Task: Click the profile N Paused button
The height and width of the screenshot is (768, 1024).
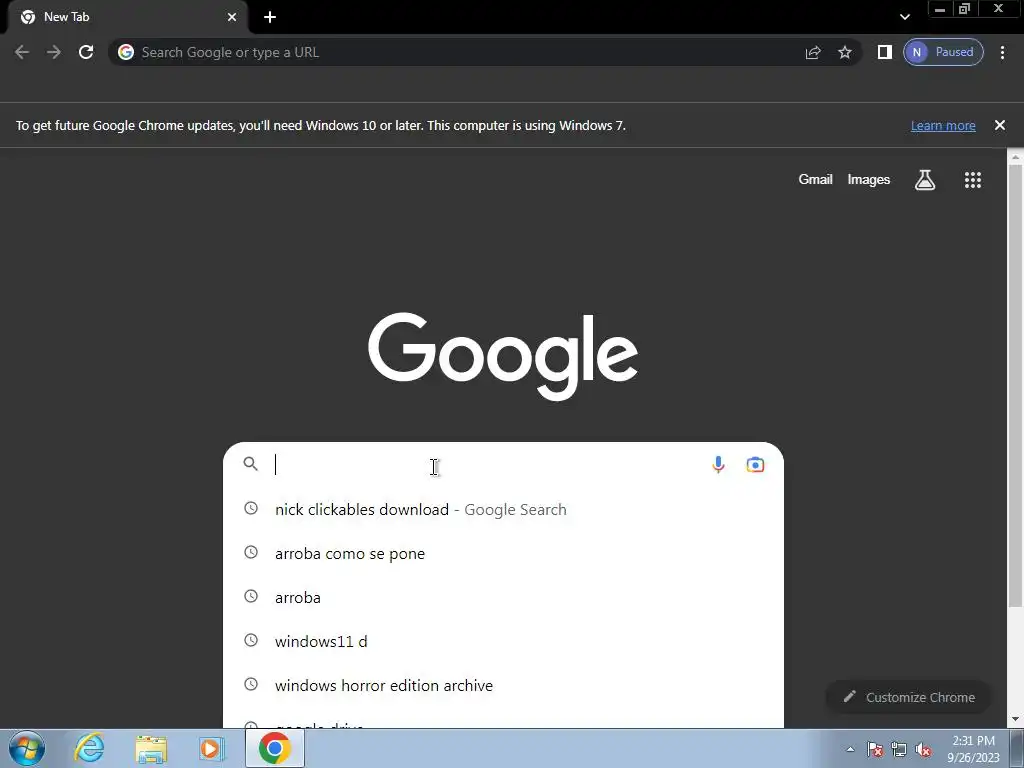Action: point(943,52)
